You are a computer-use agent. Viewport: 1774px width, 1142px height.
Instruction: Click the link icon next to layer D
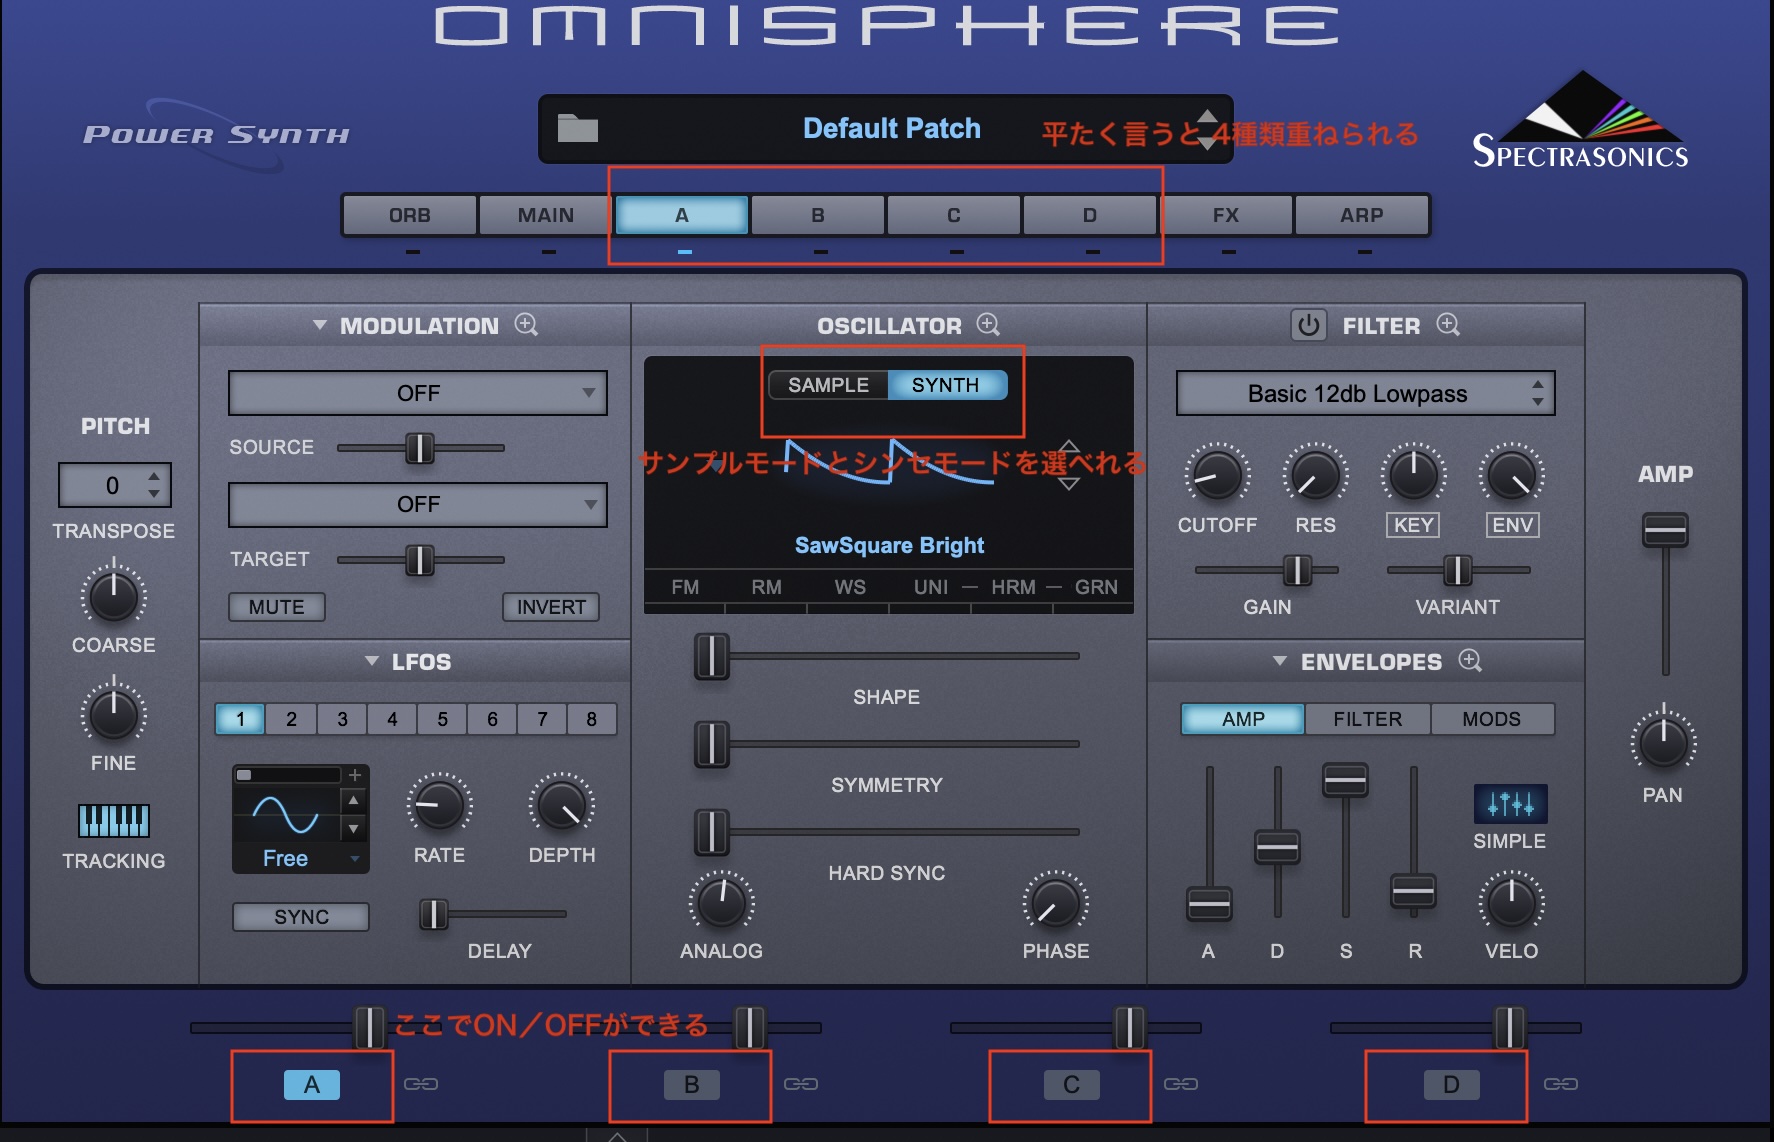pos(1561,1084)
